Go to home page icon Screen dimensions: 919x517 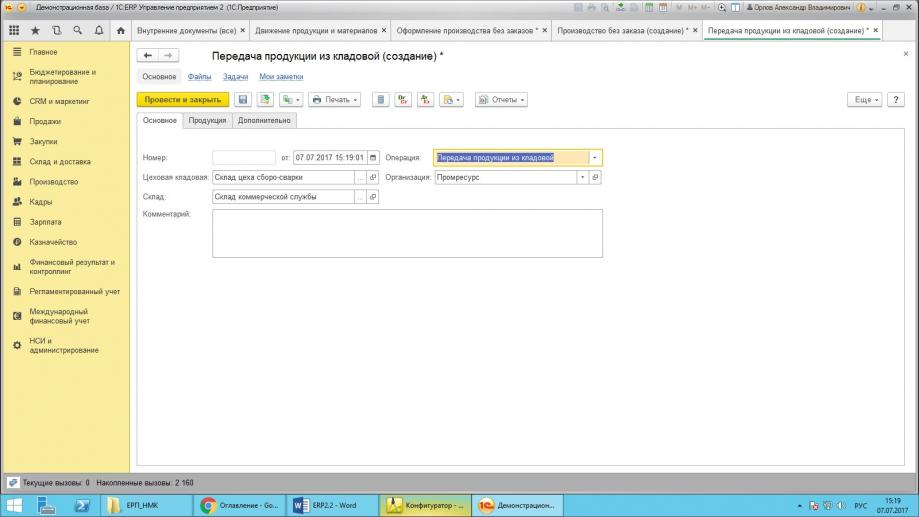(x=121, y=31)
